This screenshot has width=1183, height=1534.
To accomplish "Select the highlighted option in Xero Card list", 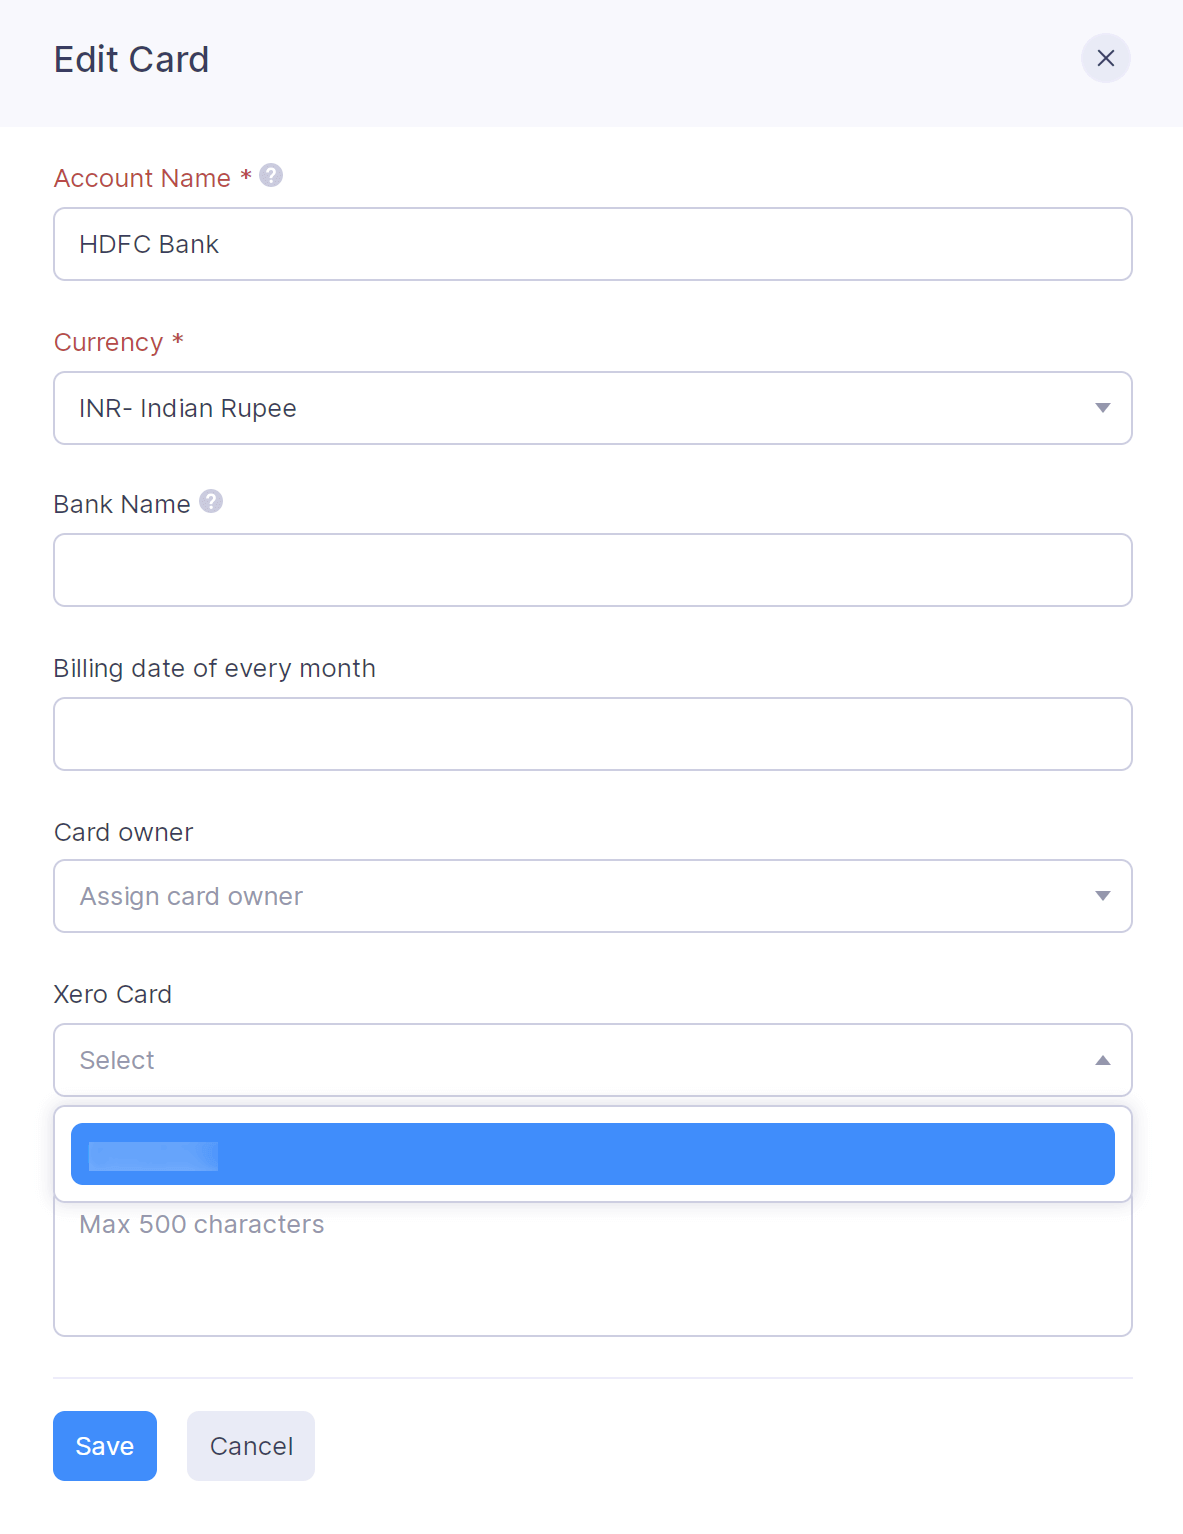I will pos(592,1154).
